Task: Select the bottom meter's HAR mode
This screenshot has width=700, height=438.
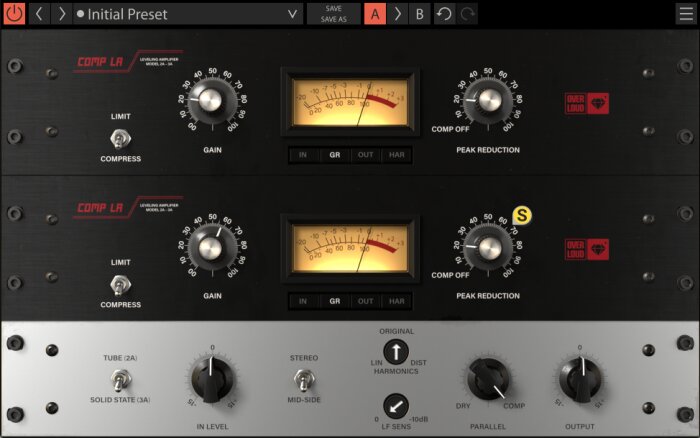Action: [x=396, y=301]
